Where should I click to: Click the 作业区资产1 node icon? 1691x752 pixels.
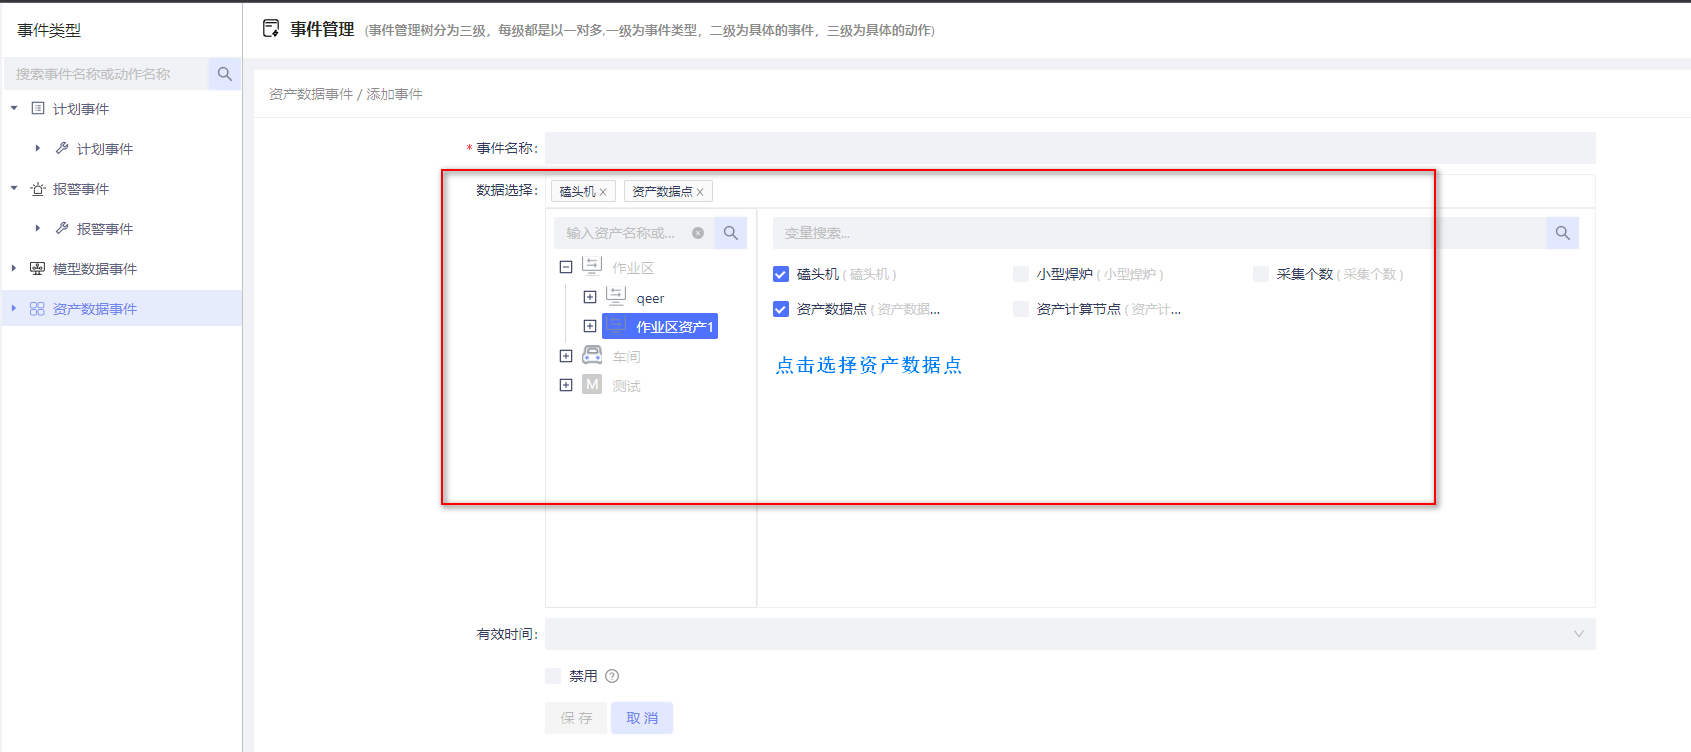coord(616,326)
